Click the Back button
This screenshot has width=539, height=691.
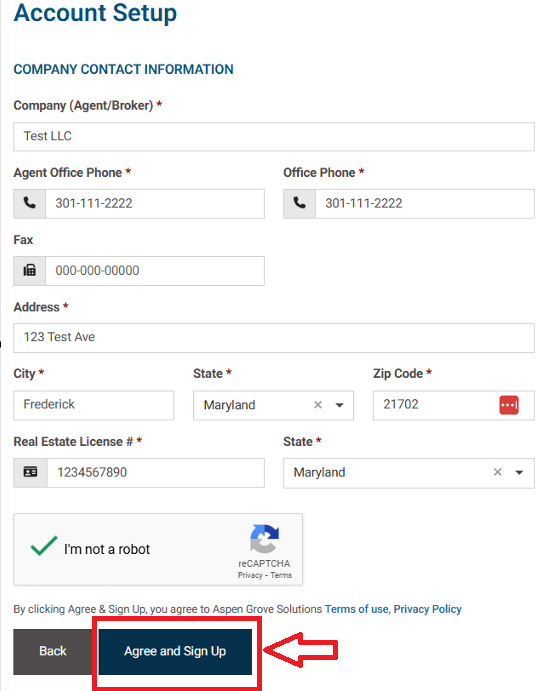click(x=53, y=651)
